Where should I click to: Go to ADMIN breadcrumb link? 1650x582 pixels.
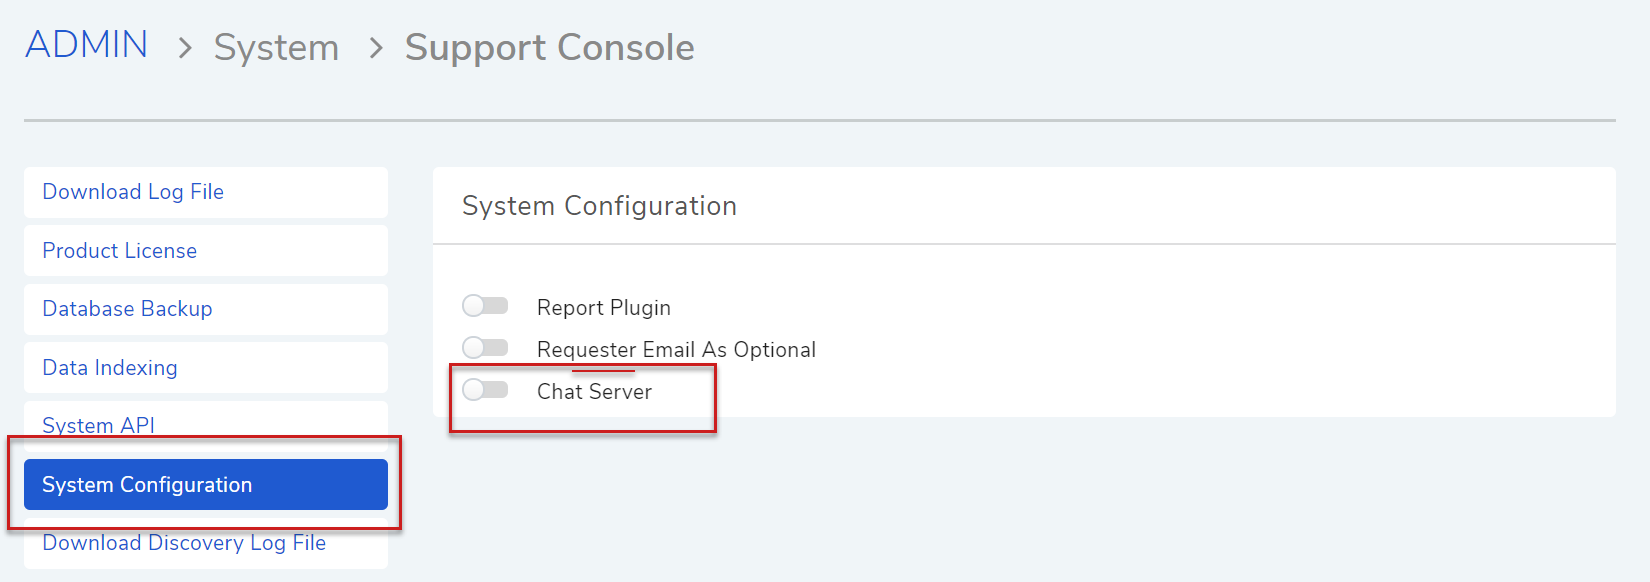coord(86,45)
